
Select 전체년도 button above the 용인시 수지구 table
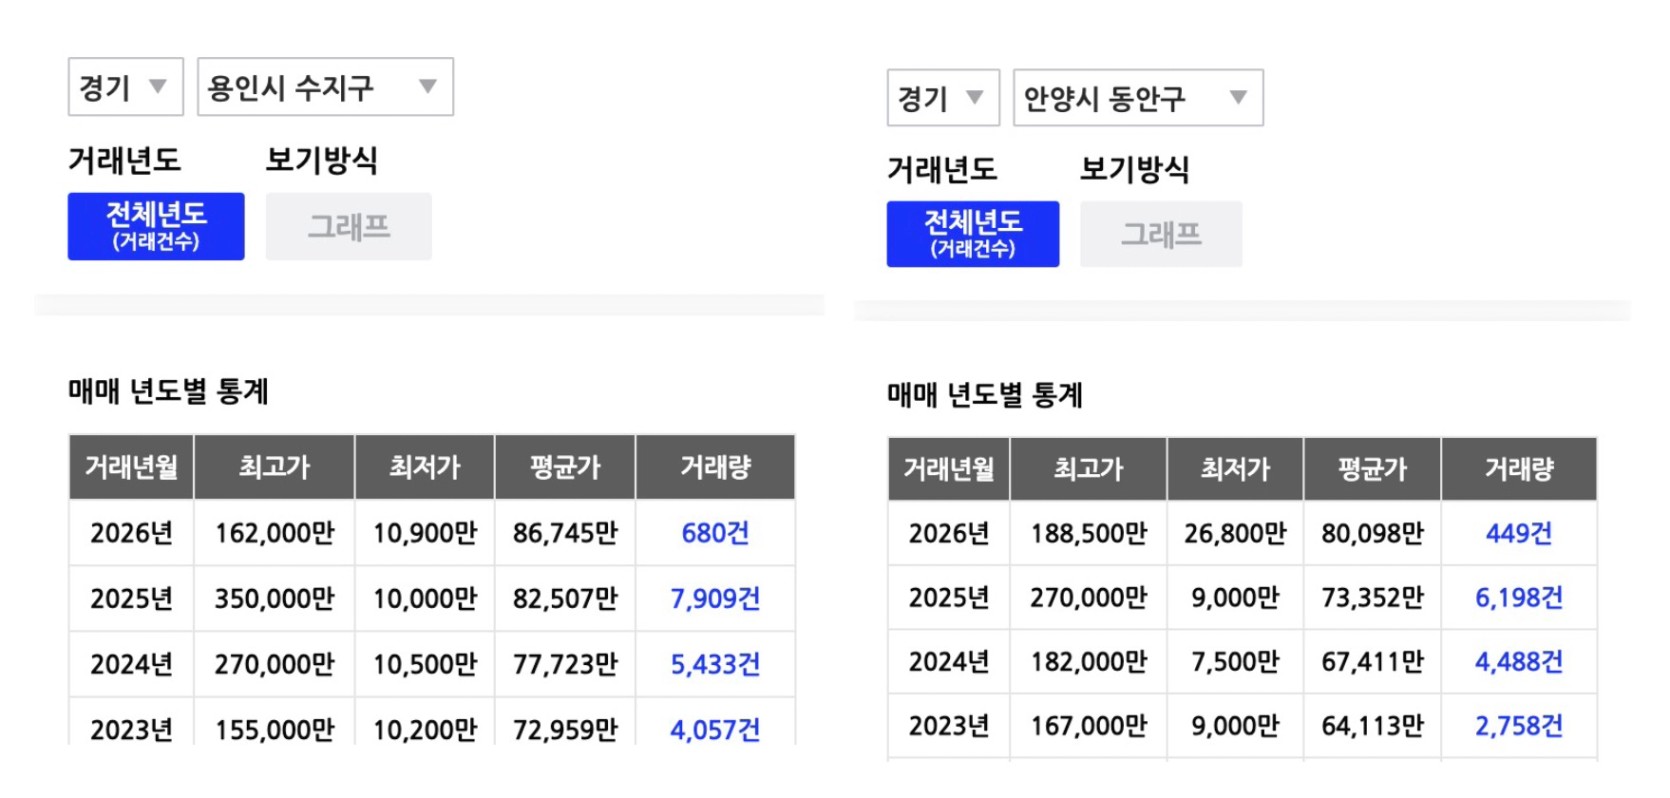(x=156, y=226)
